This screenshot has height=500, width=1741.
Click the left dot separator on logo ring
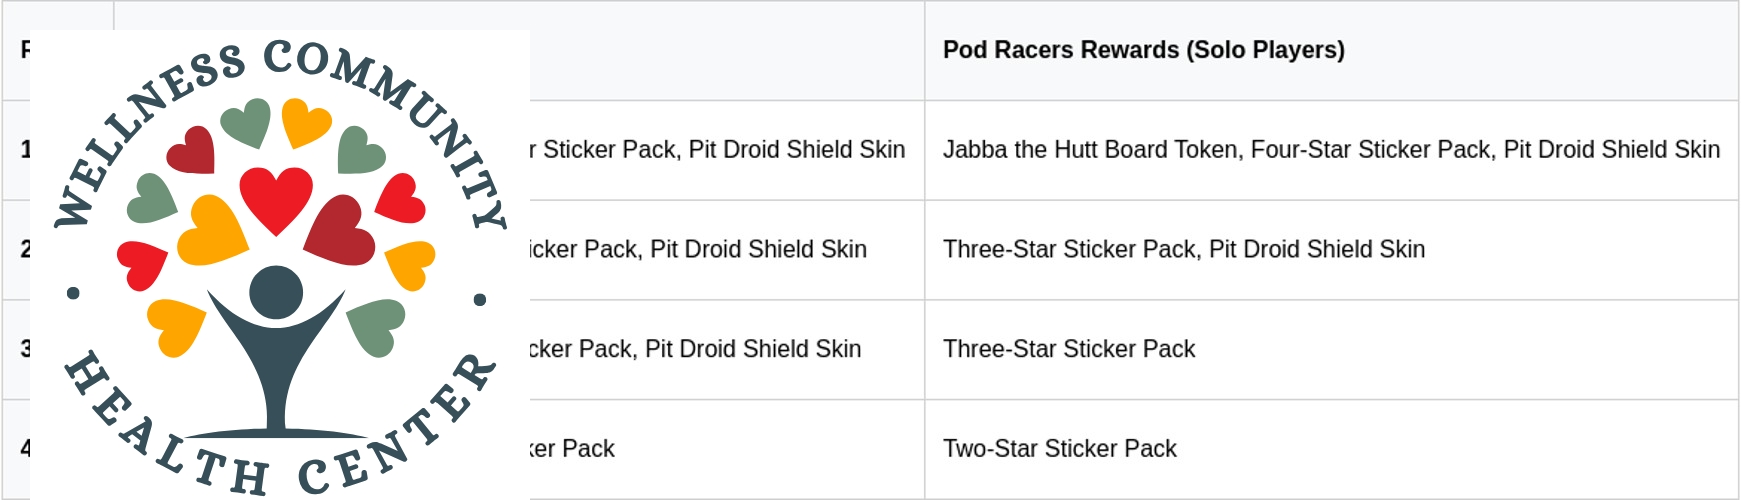73,293
